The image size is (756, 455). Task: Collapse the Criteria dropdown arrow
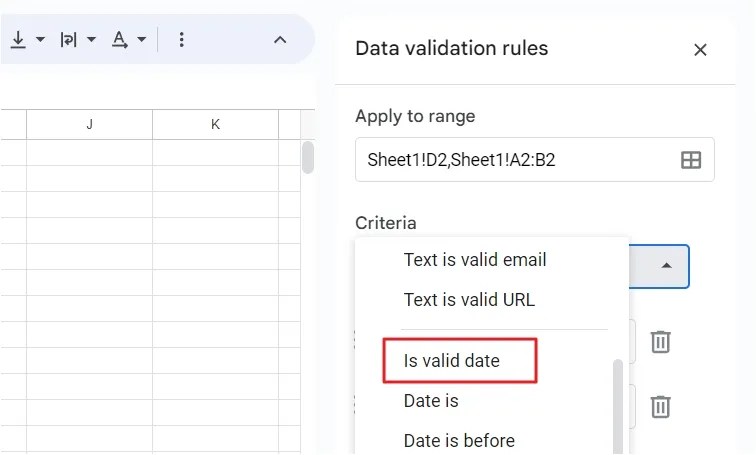(666, 266)
